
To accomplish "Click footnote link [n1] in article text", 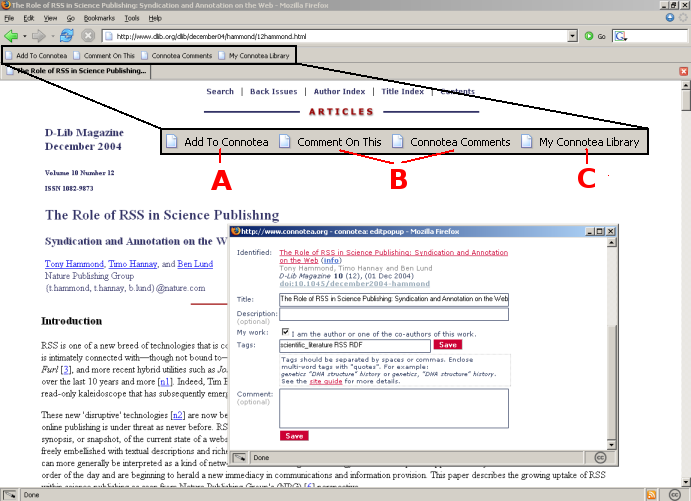I will (165, 382).
